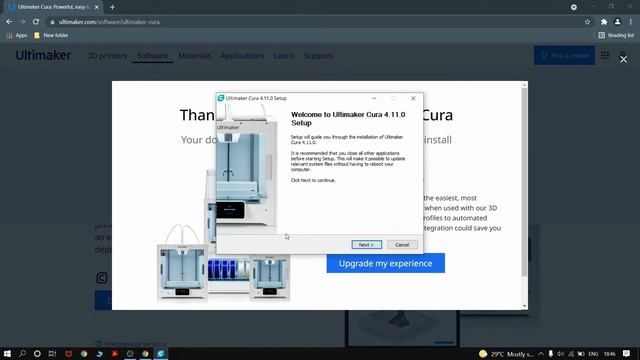Click the microphone tray icon
The width and height of the screenshot is (640, 360).
[x=551, y=354]
